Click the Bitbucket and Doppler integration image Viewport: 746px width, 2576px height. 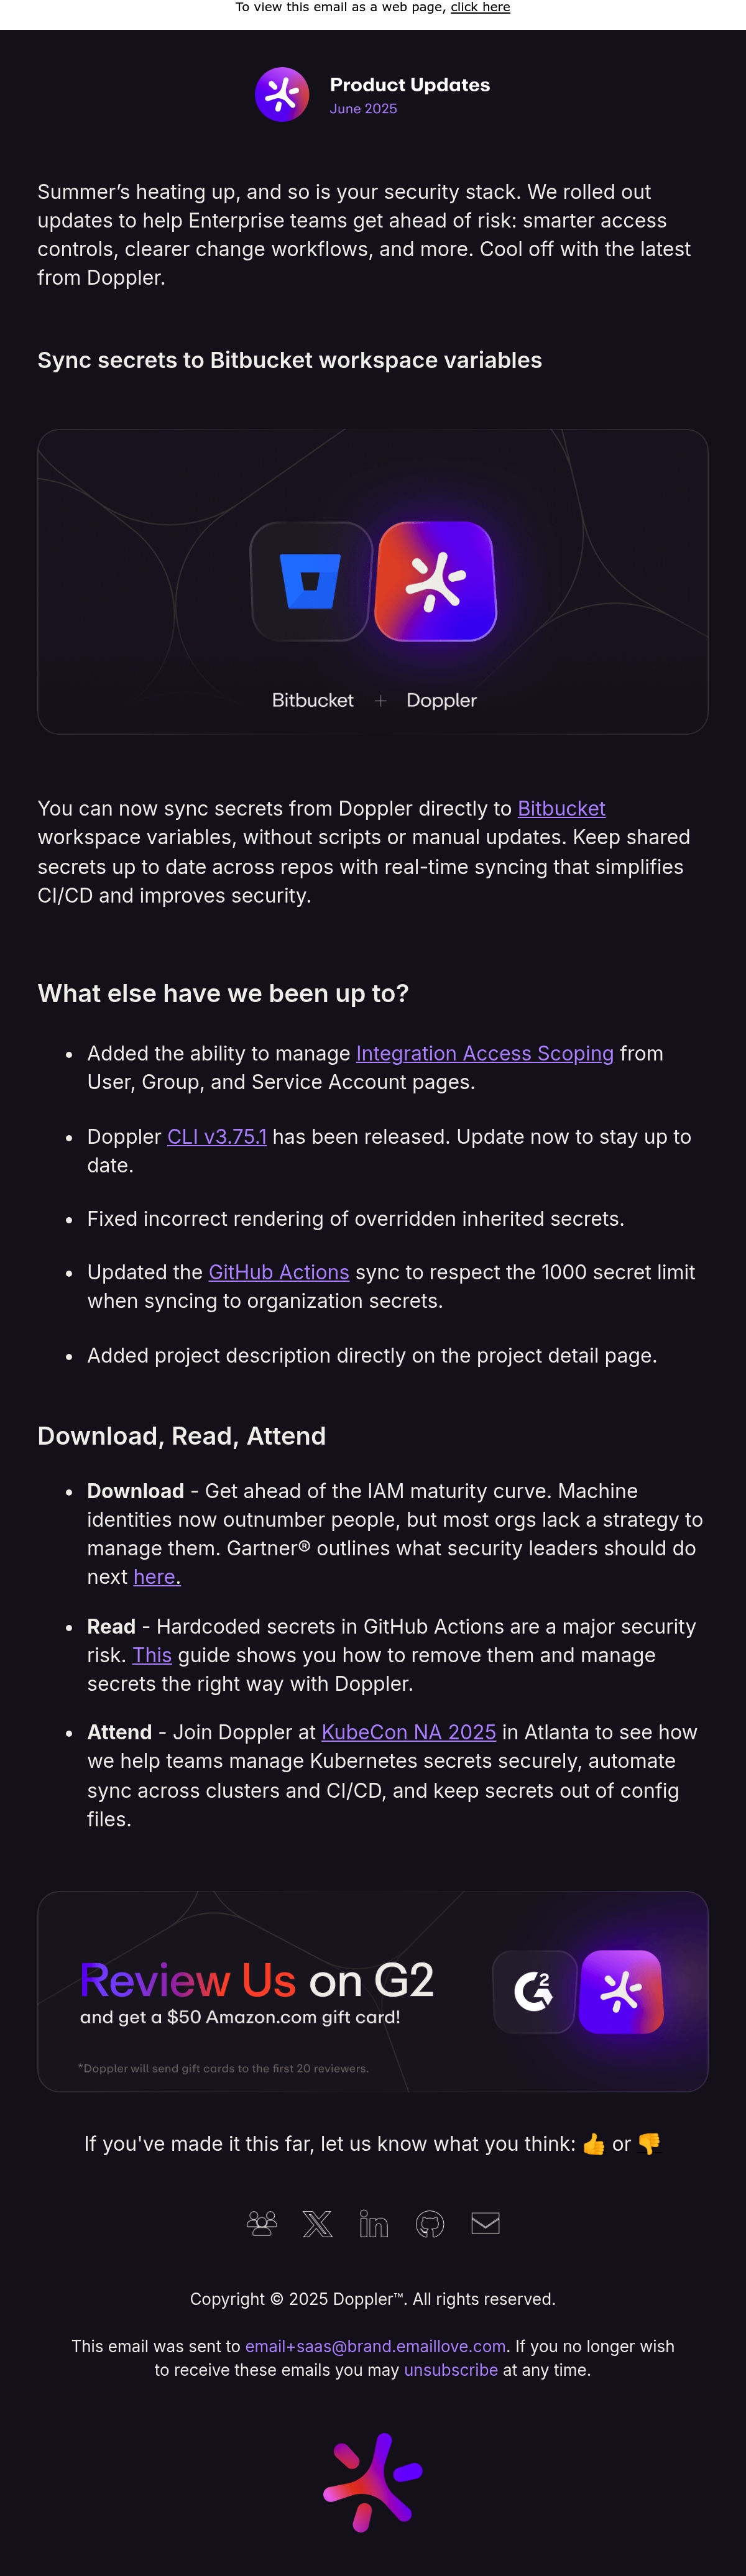(x=373, y=582)
